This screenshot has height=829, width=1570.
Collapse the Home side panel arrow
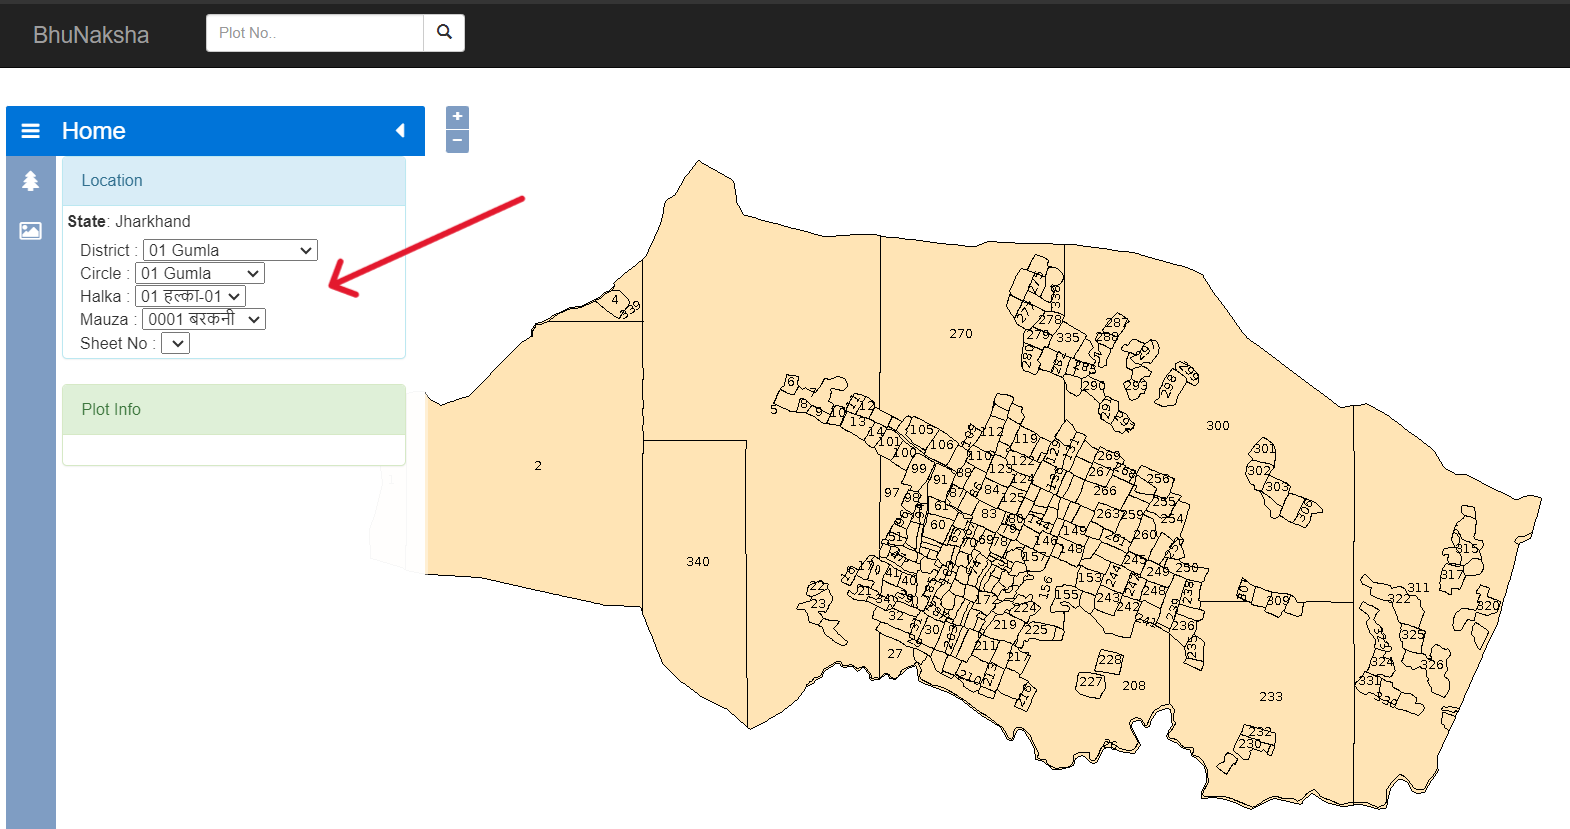(400, 131)
